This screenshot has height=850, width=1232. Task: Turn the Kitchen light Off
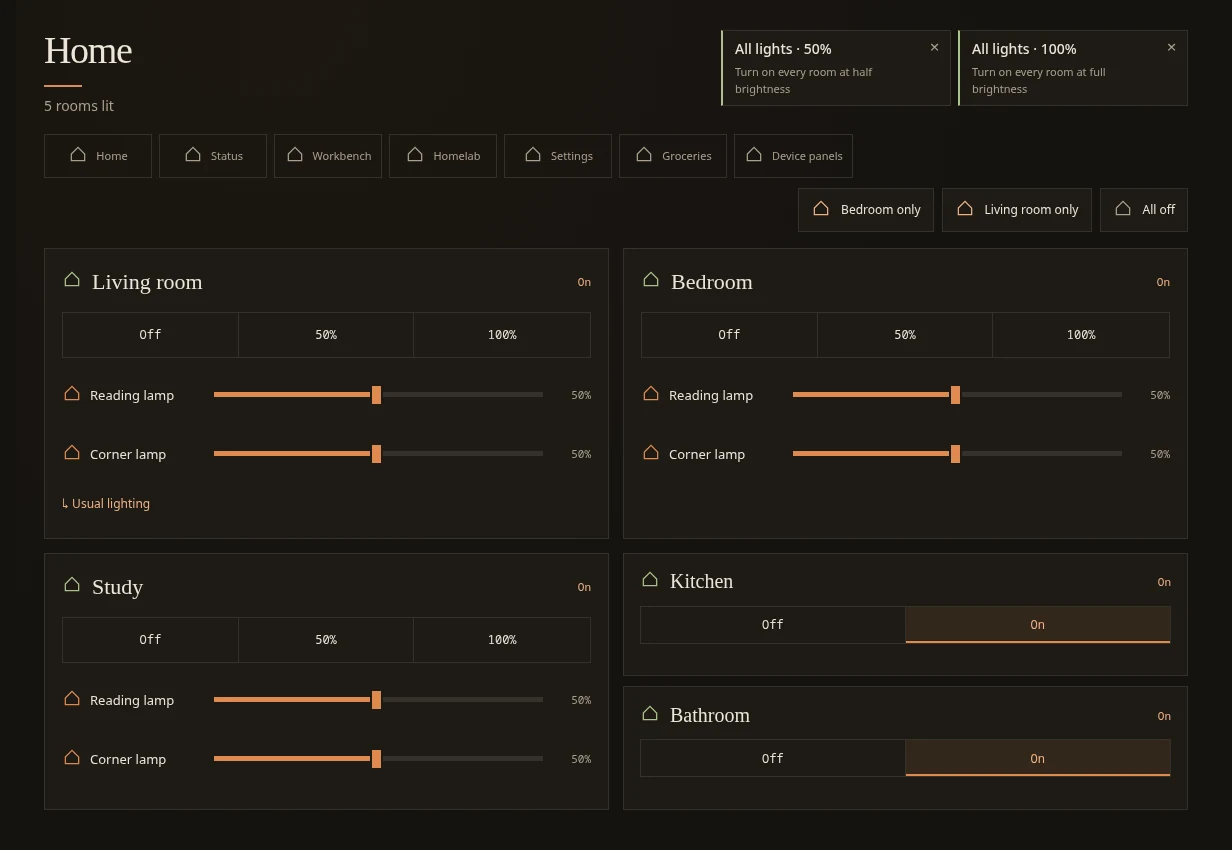click(x=773, y=625)
